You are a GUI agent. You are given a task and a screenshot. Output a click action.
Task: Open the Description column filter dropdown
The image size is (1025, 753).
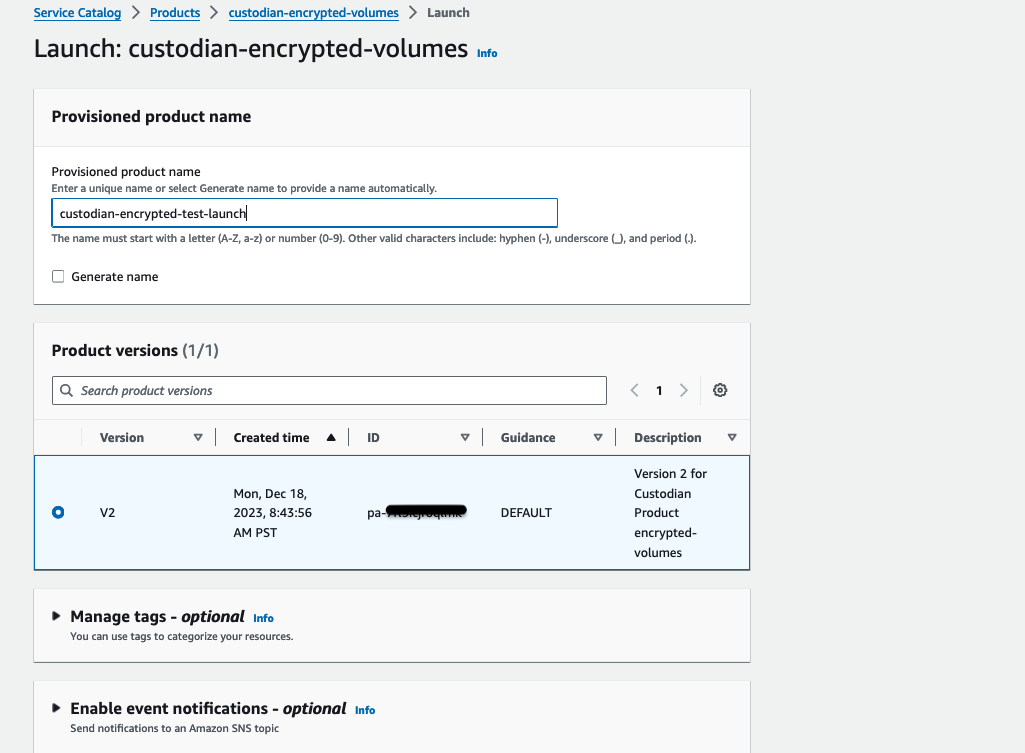point(732,437)
